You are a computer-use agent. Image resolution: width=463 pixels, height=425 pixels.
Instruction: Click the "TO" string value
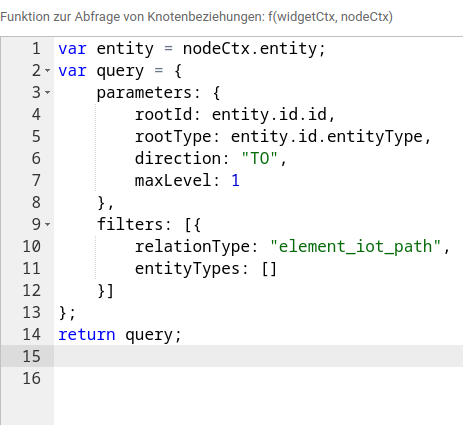[260, 159]
